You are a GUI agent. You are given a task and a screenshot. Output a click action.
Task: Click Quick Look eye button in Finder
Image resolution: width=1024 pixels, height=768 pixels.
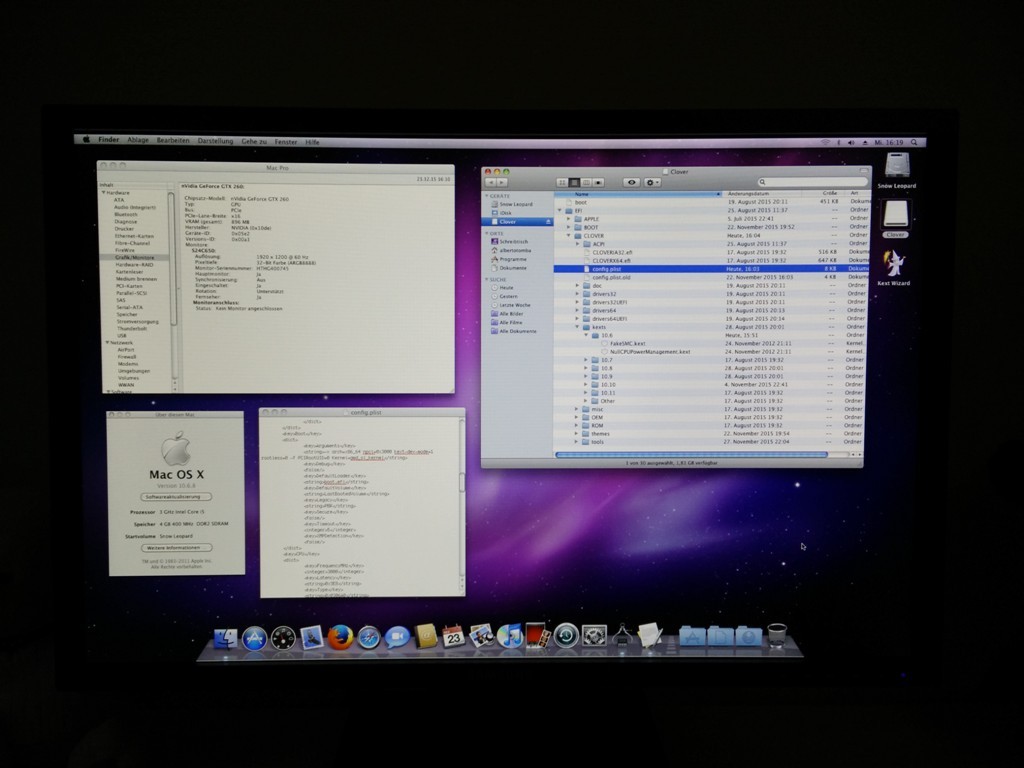pos(631,183)
